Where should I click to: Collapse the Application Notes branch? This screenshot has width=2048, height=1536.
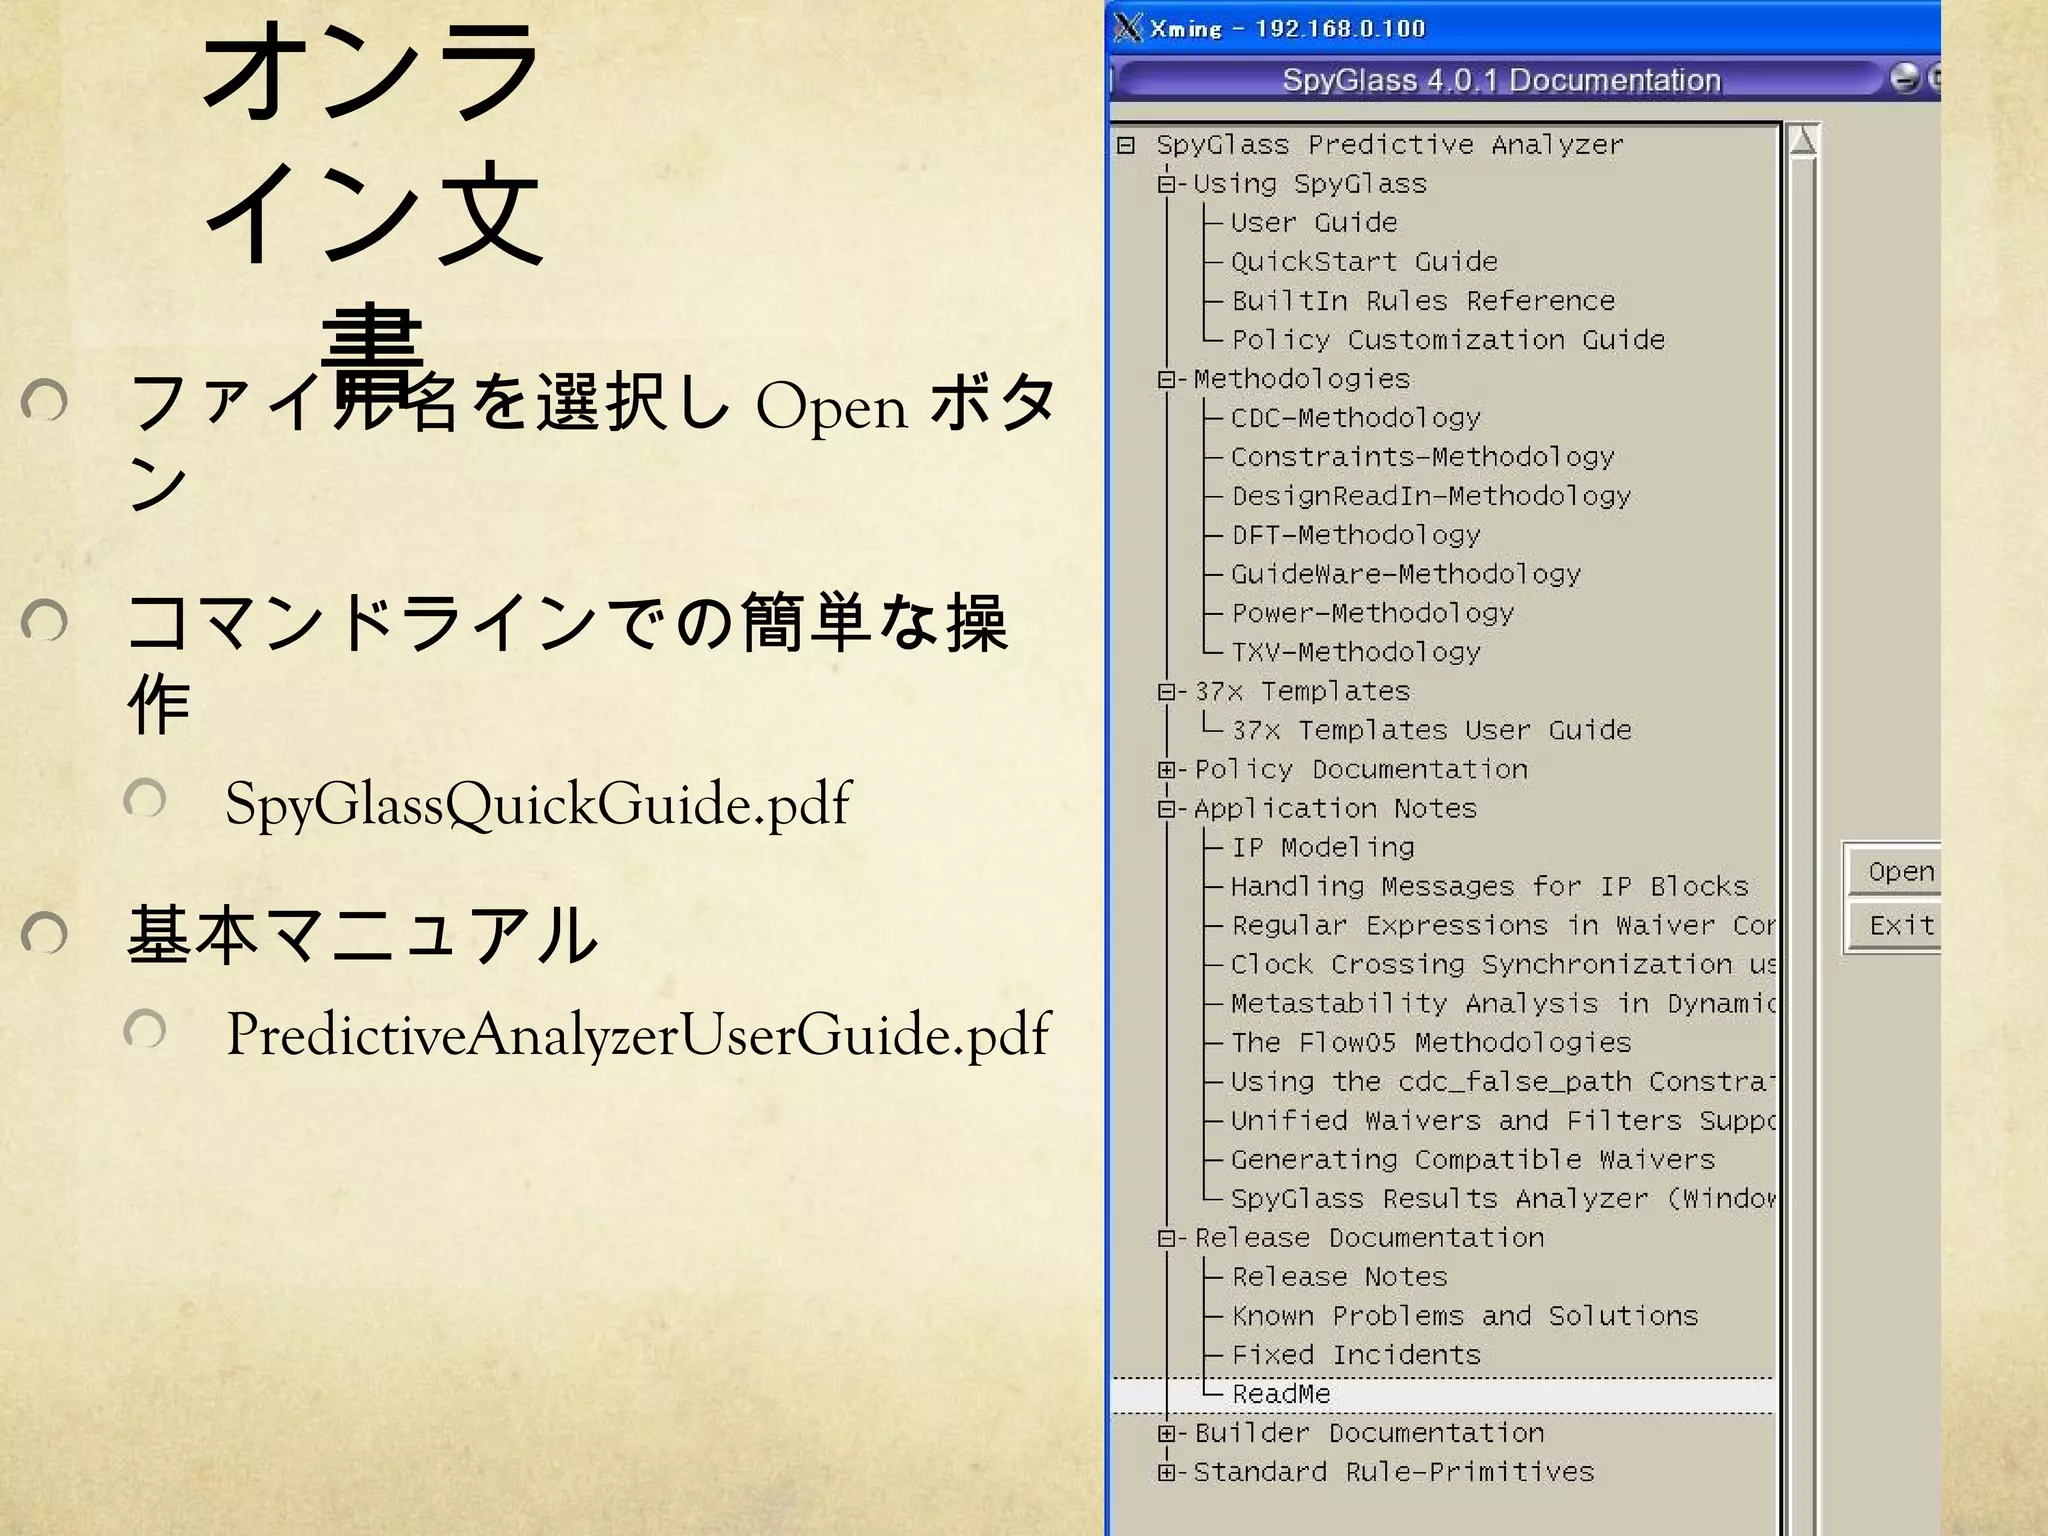[x=1166, y=808]
